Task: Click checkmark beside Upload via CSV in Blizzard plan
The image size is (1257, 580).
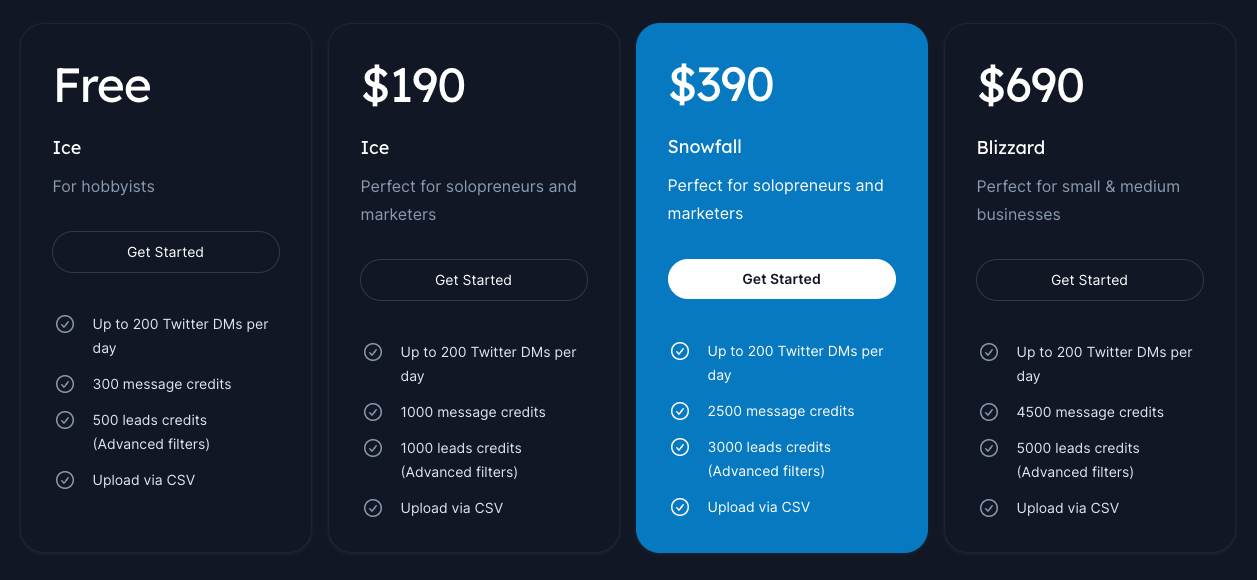Action: 989,508
